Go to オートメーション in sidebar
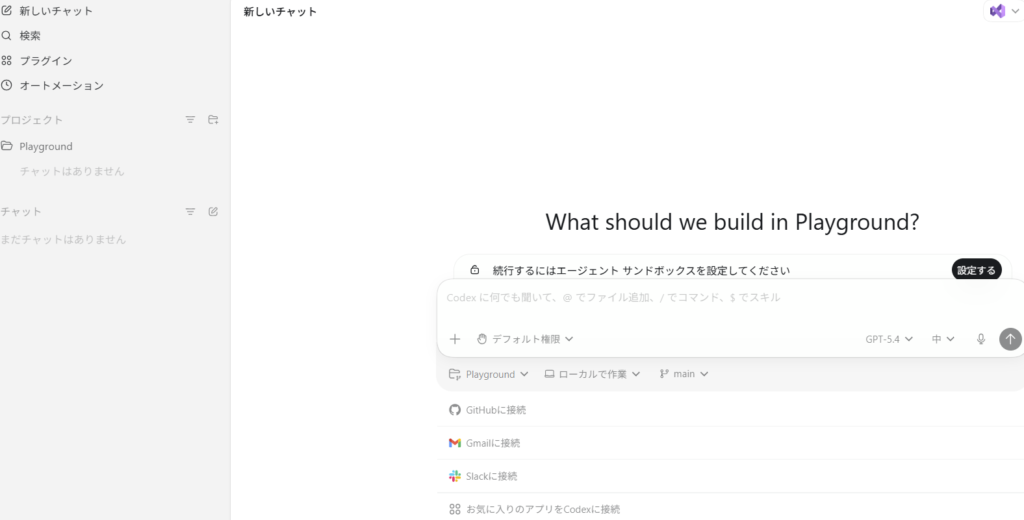Image resolution: width=1024 pixels, height=520 pixels. point(61,85)
